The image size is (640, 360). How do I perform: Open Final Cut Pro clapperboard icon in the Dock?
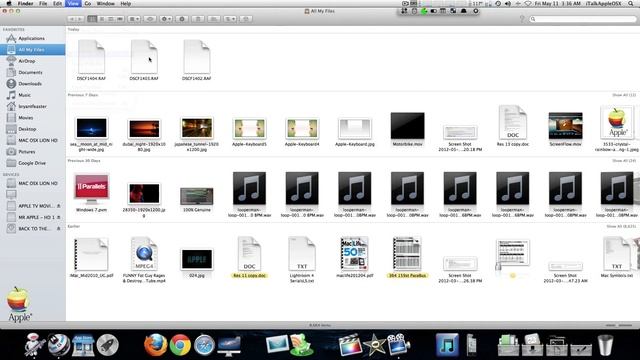[x=349, y=345]
